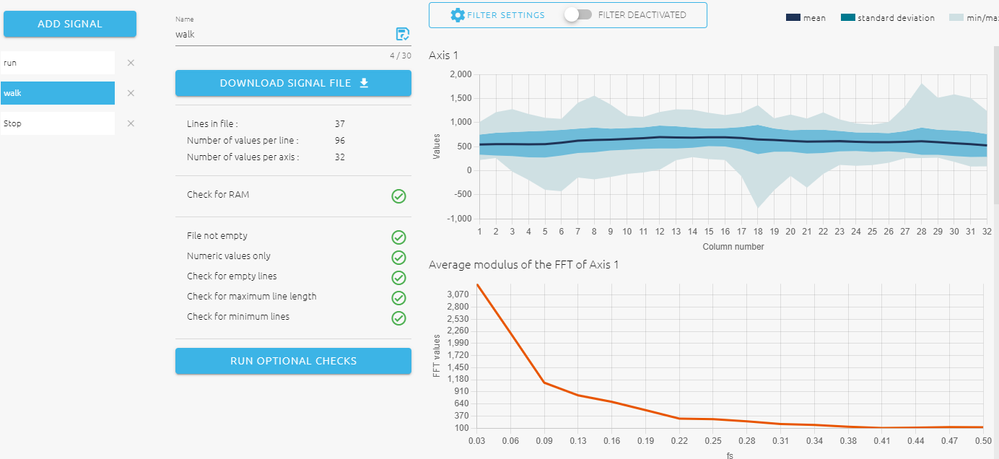
Task: Click the '4 / 30' character counter
Action: pyautogui.click(x=400, y=56)
